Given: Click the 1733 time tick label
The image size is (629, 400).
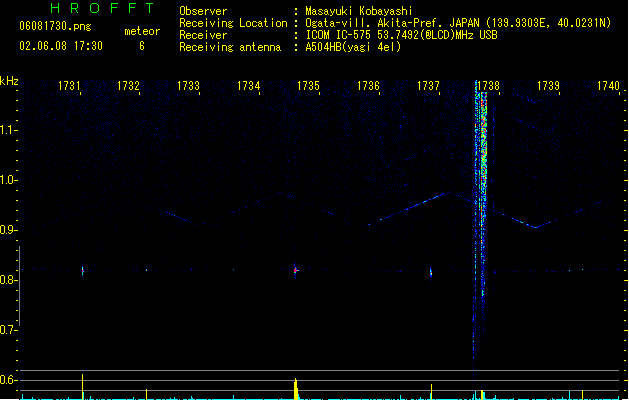Looking at the screenshot, I should point(188,86).
